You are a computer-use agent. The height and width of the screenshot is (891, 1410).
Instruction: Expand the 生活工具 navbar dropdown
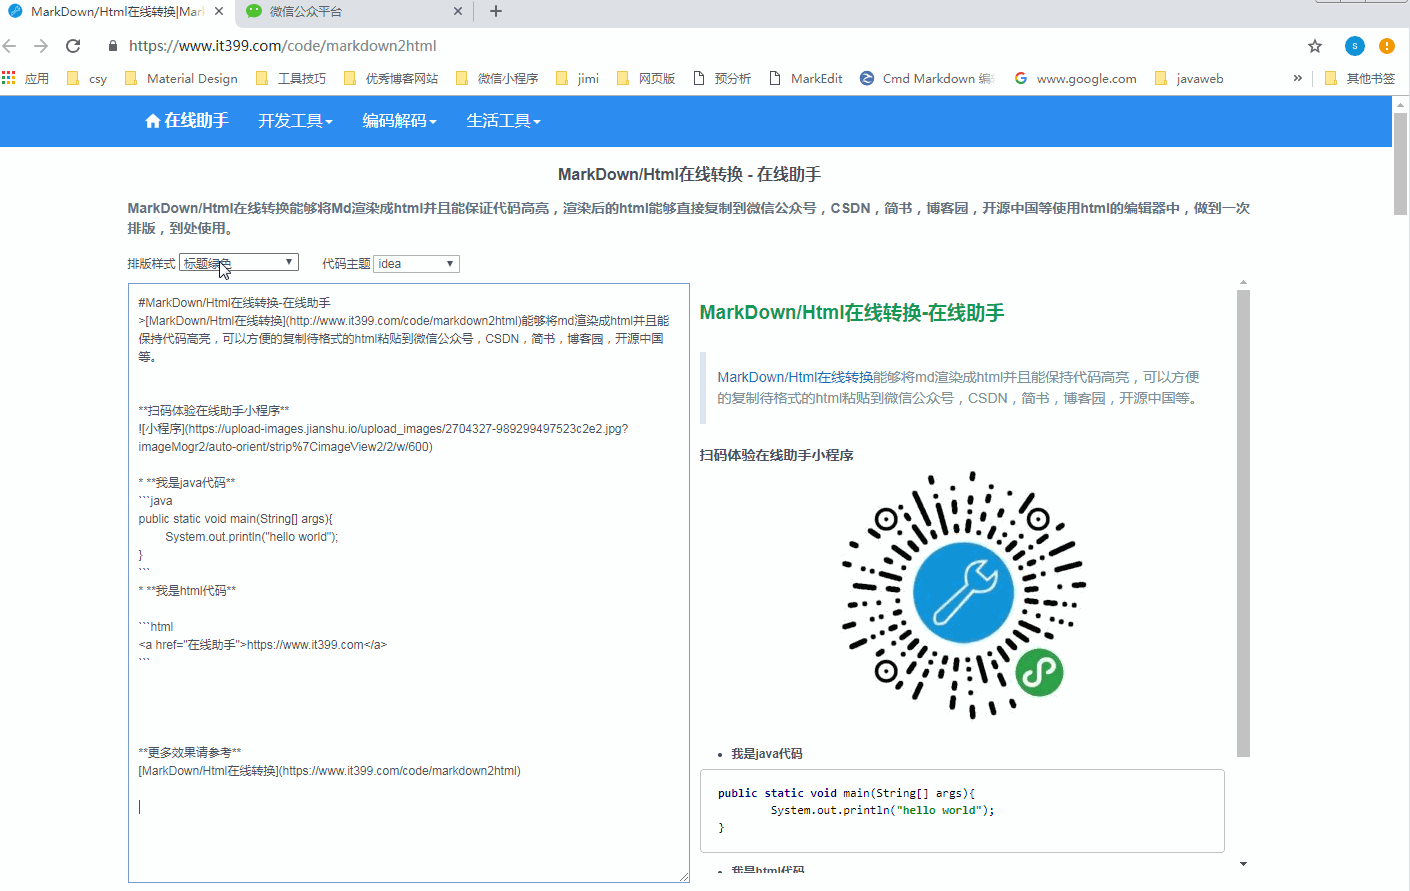(503, 120)
